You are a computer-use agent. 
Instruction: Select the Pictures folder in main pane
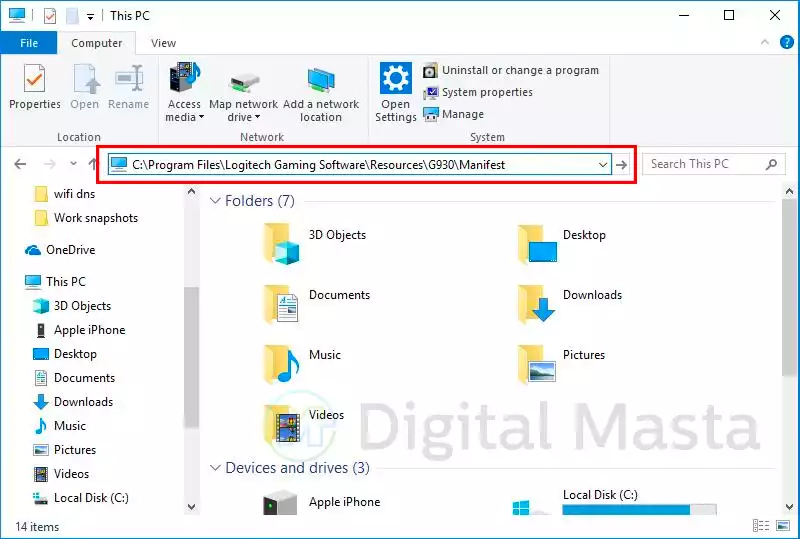[561, 364]
